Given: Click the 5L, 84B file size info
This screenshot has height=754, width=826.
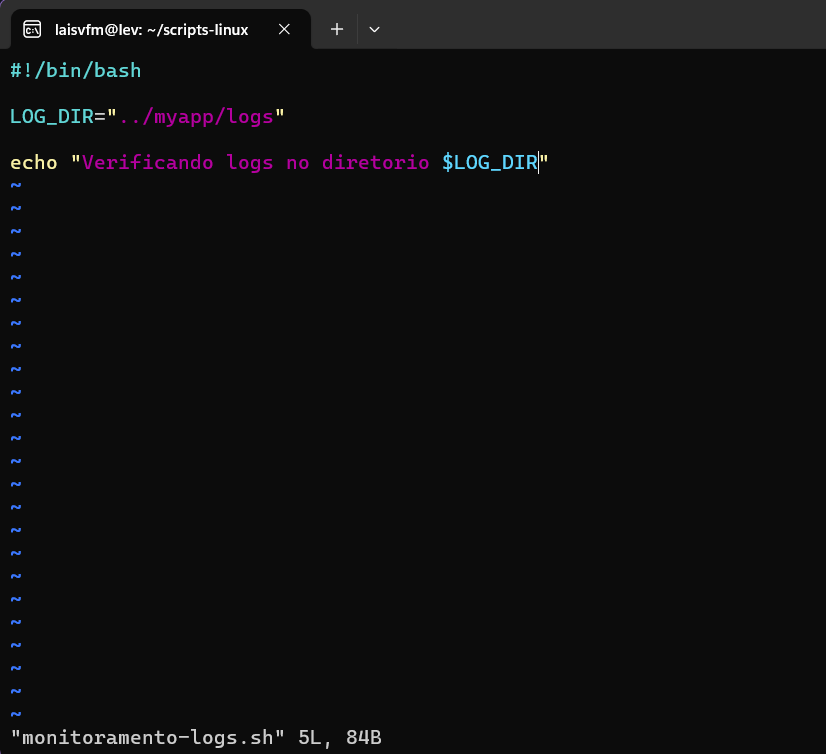Looking at the screenshot, I should coord(340,738).
